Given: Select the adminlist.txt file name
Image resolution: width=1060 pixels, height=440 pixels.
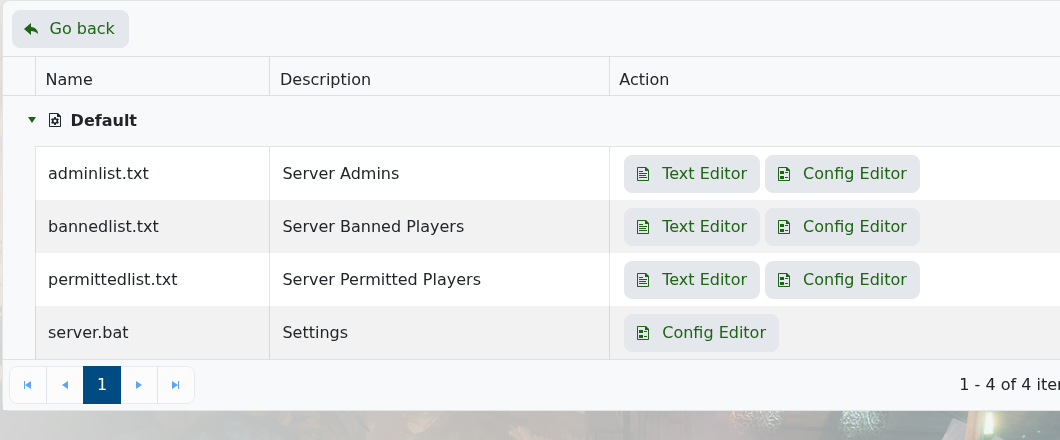Looking at the screenshot, I should coord(98,174).
